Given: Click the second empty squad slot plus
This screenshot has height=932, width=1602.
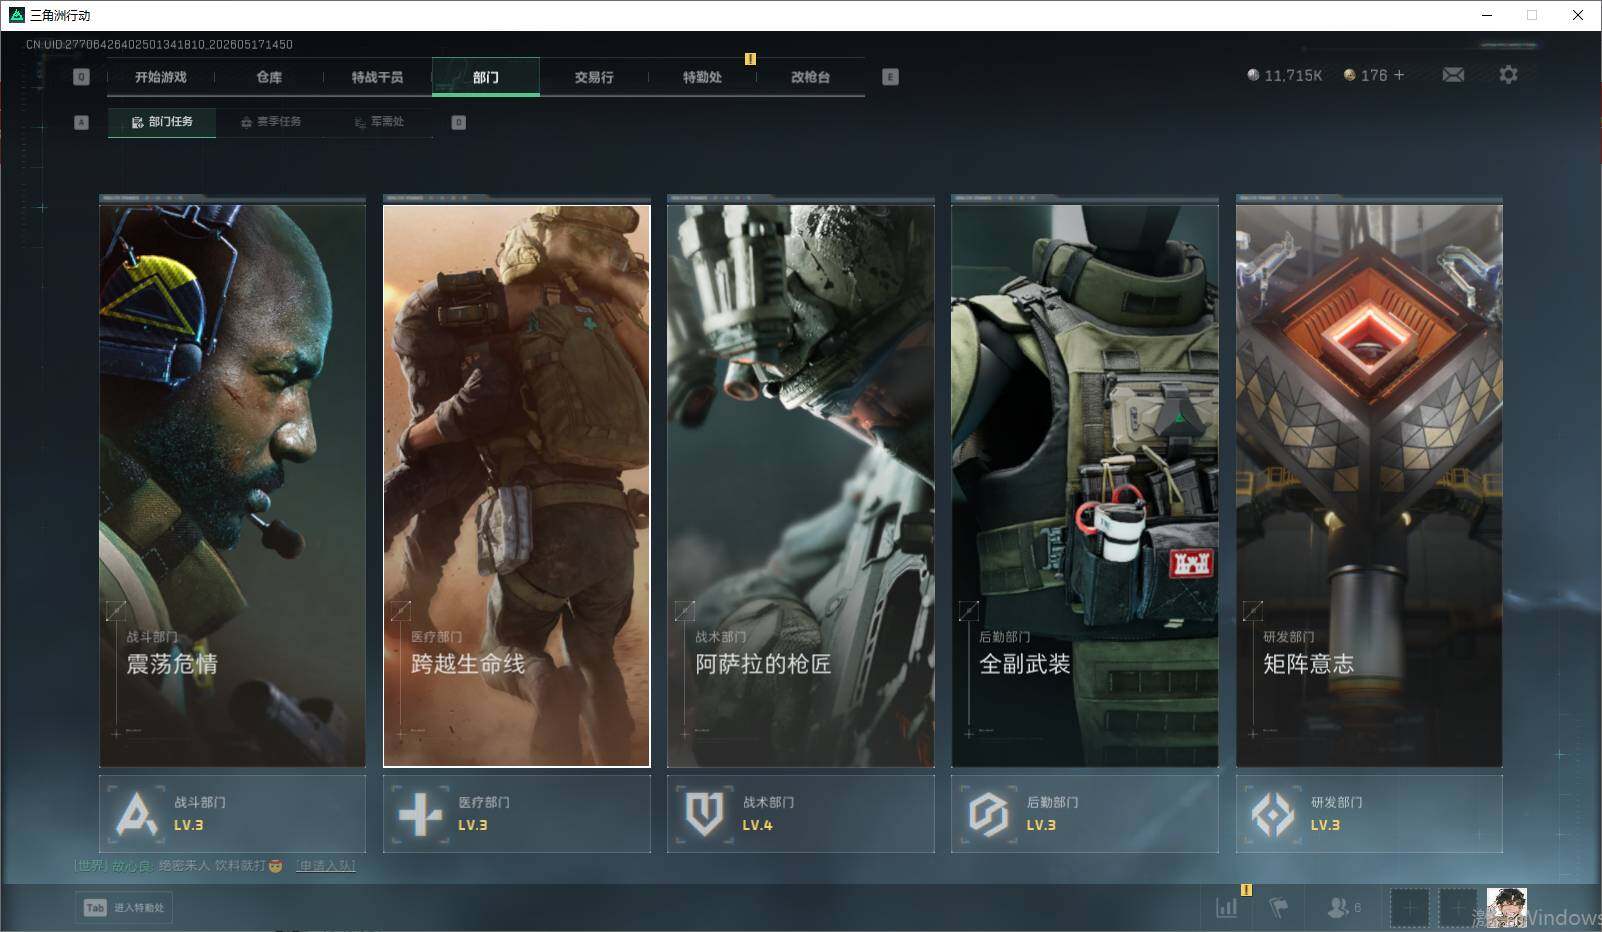Looking at the screenshot, I should tap(1458, 908).
